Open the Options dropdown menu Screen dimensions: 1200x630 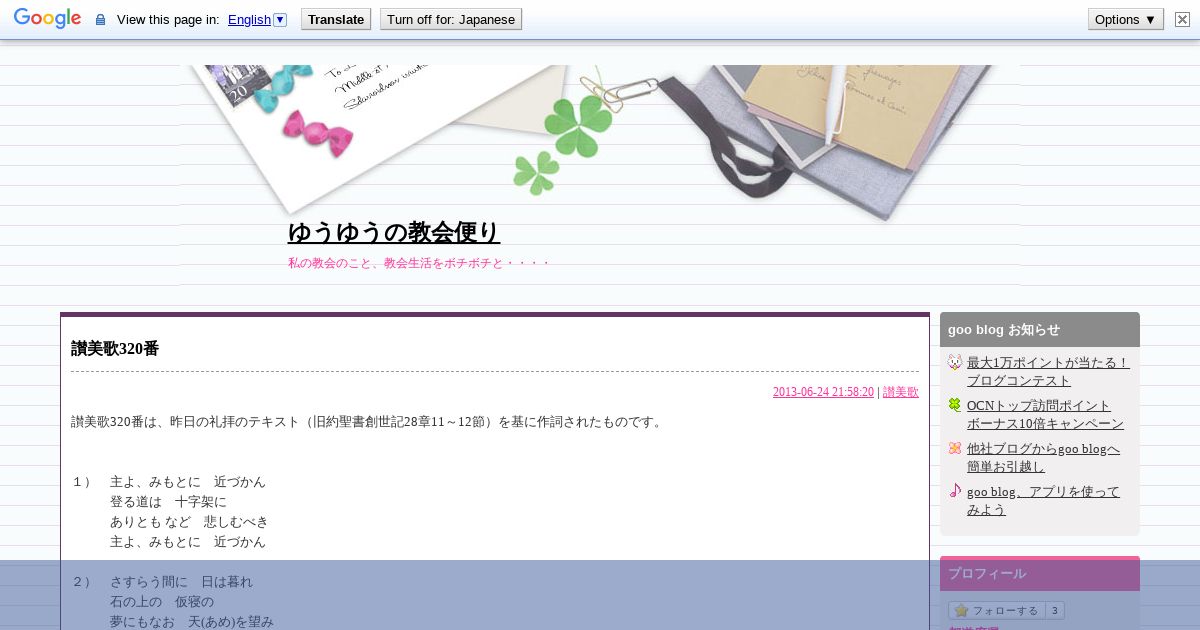pos(1126,19)
